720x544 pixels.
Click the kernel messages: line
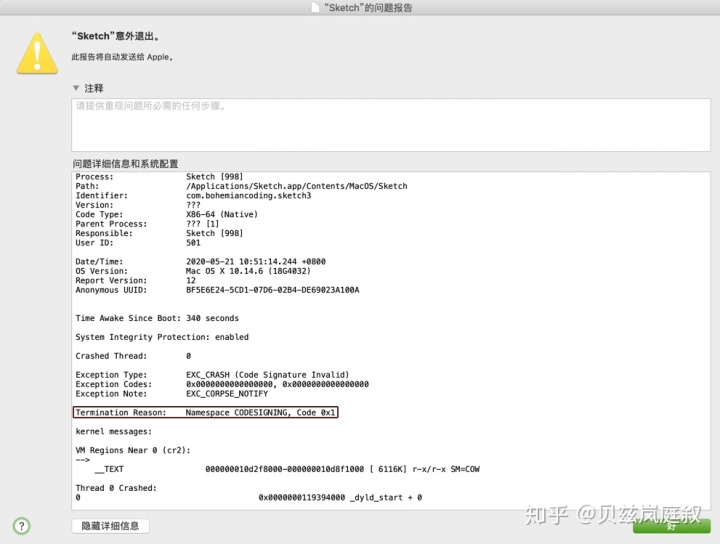pos(114,432)
